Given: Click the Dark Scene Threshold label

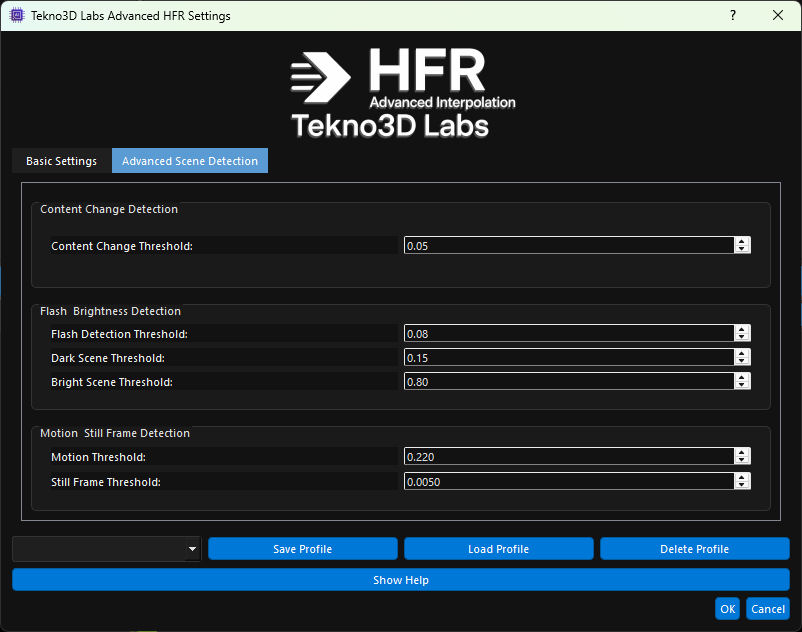Looking at the screenshot, I should pos(108,358).
